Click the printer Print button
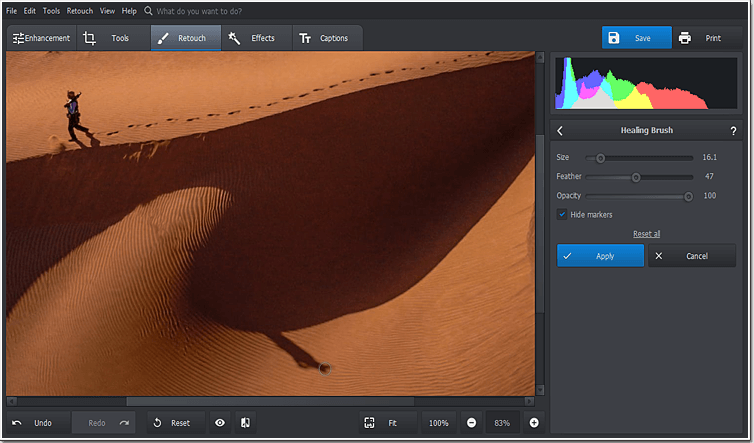Image resolution: width=754 pixels, height=443 pixels. (x=707, y=38)
